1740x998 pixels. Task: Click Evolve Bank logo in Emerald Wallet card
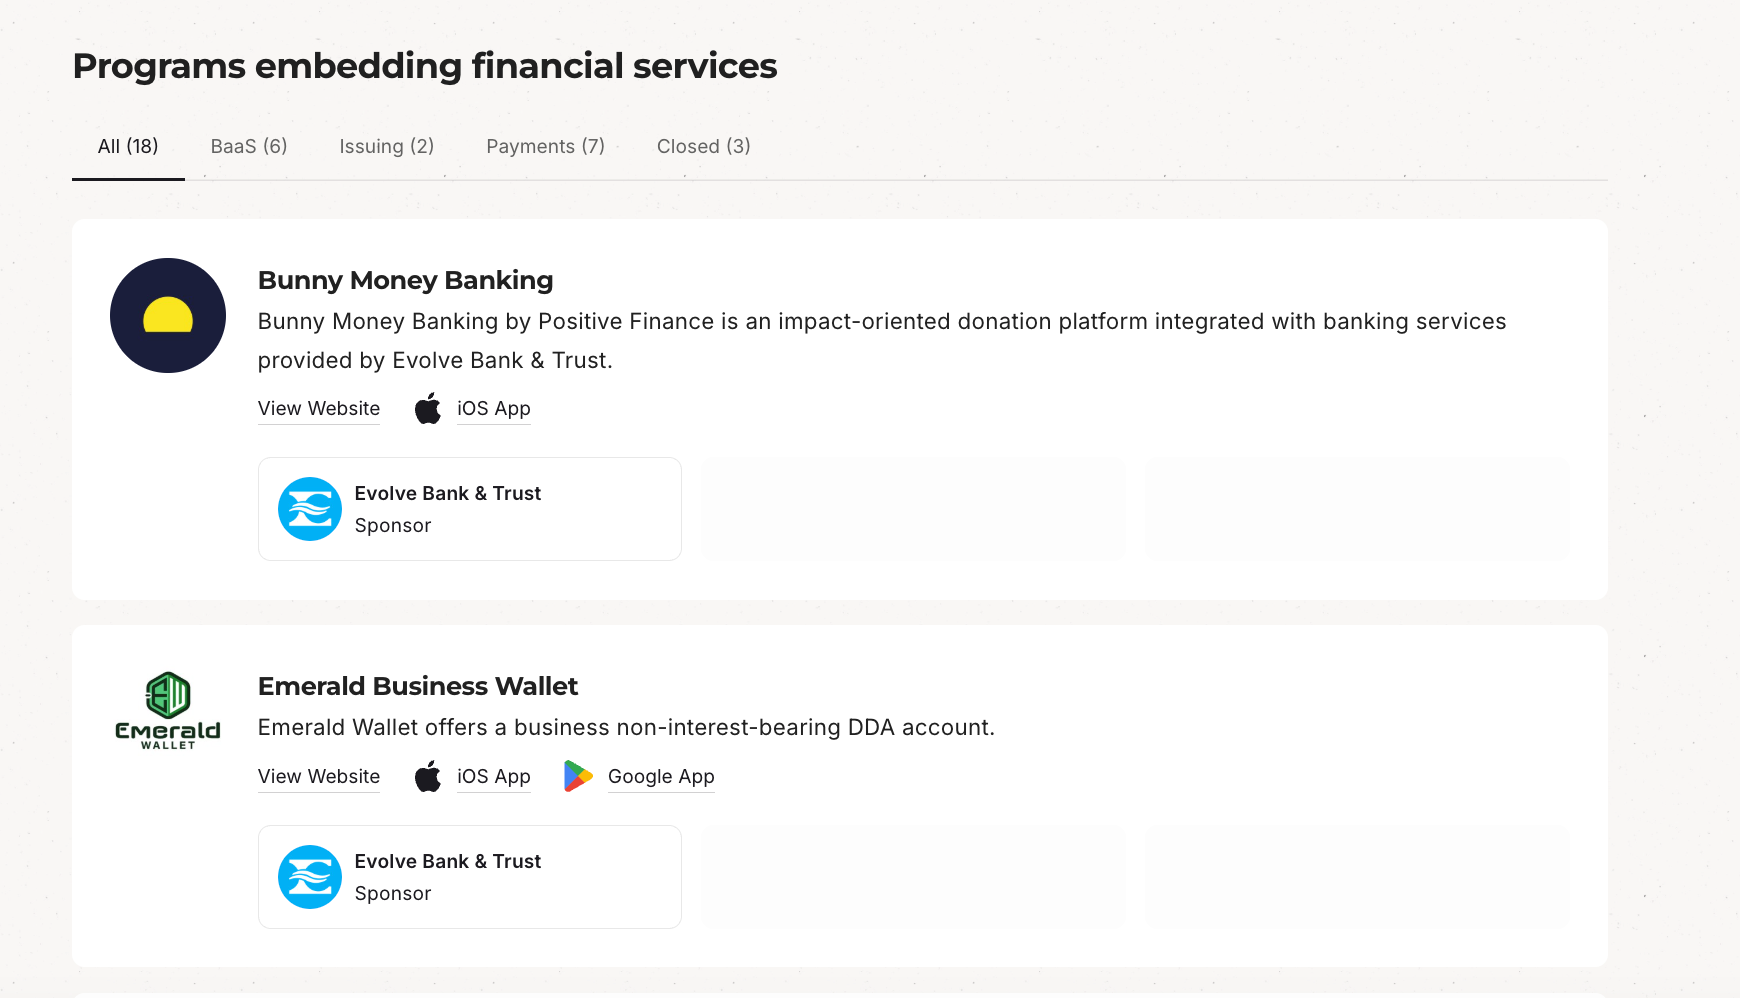point(310,877)
